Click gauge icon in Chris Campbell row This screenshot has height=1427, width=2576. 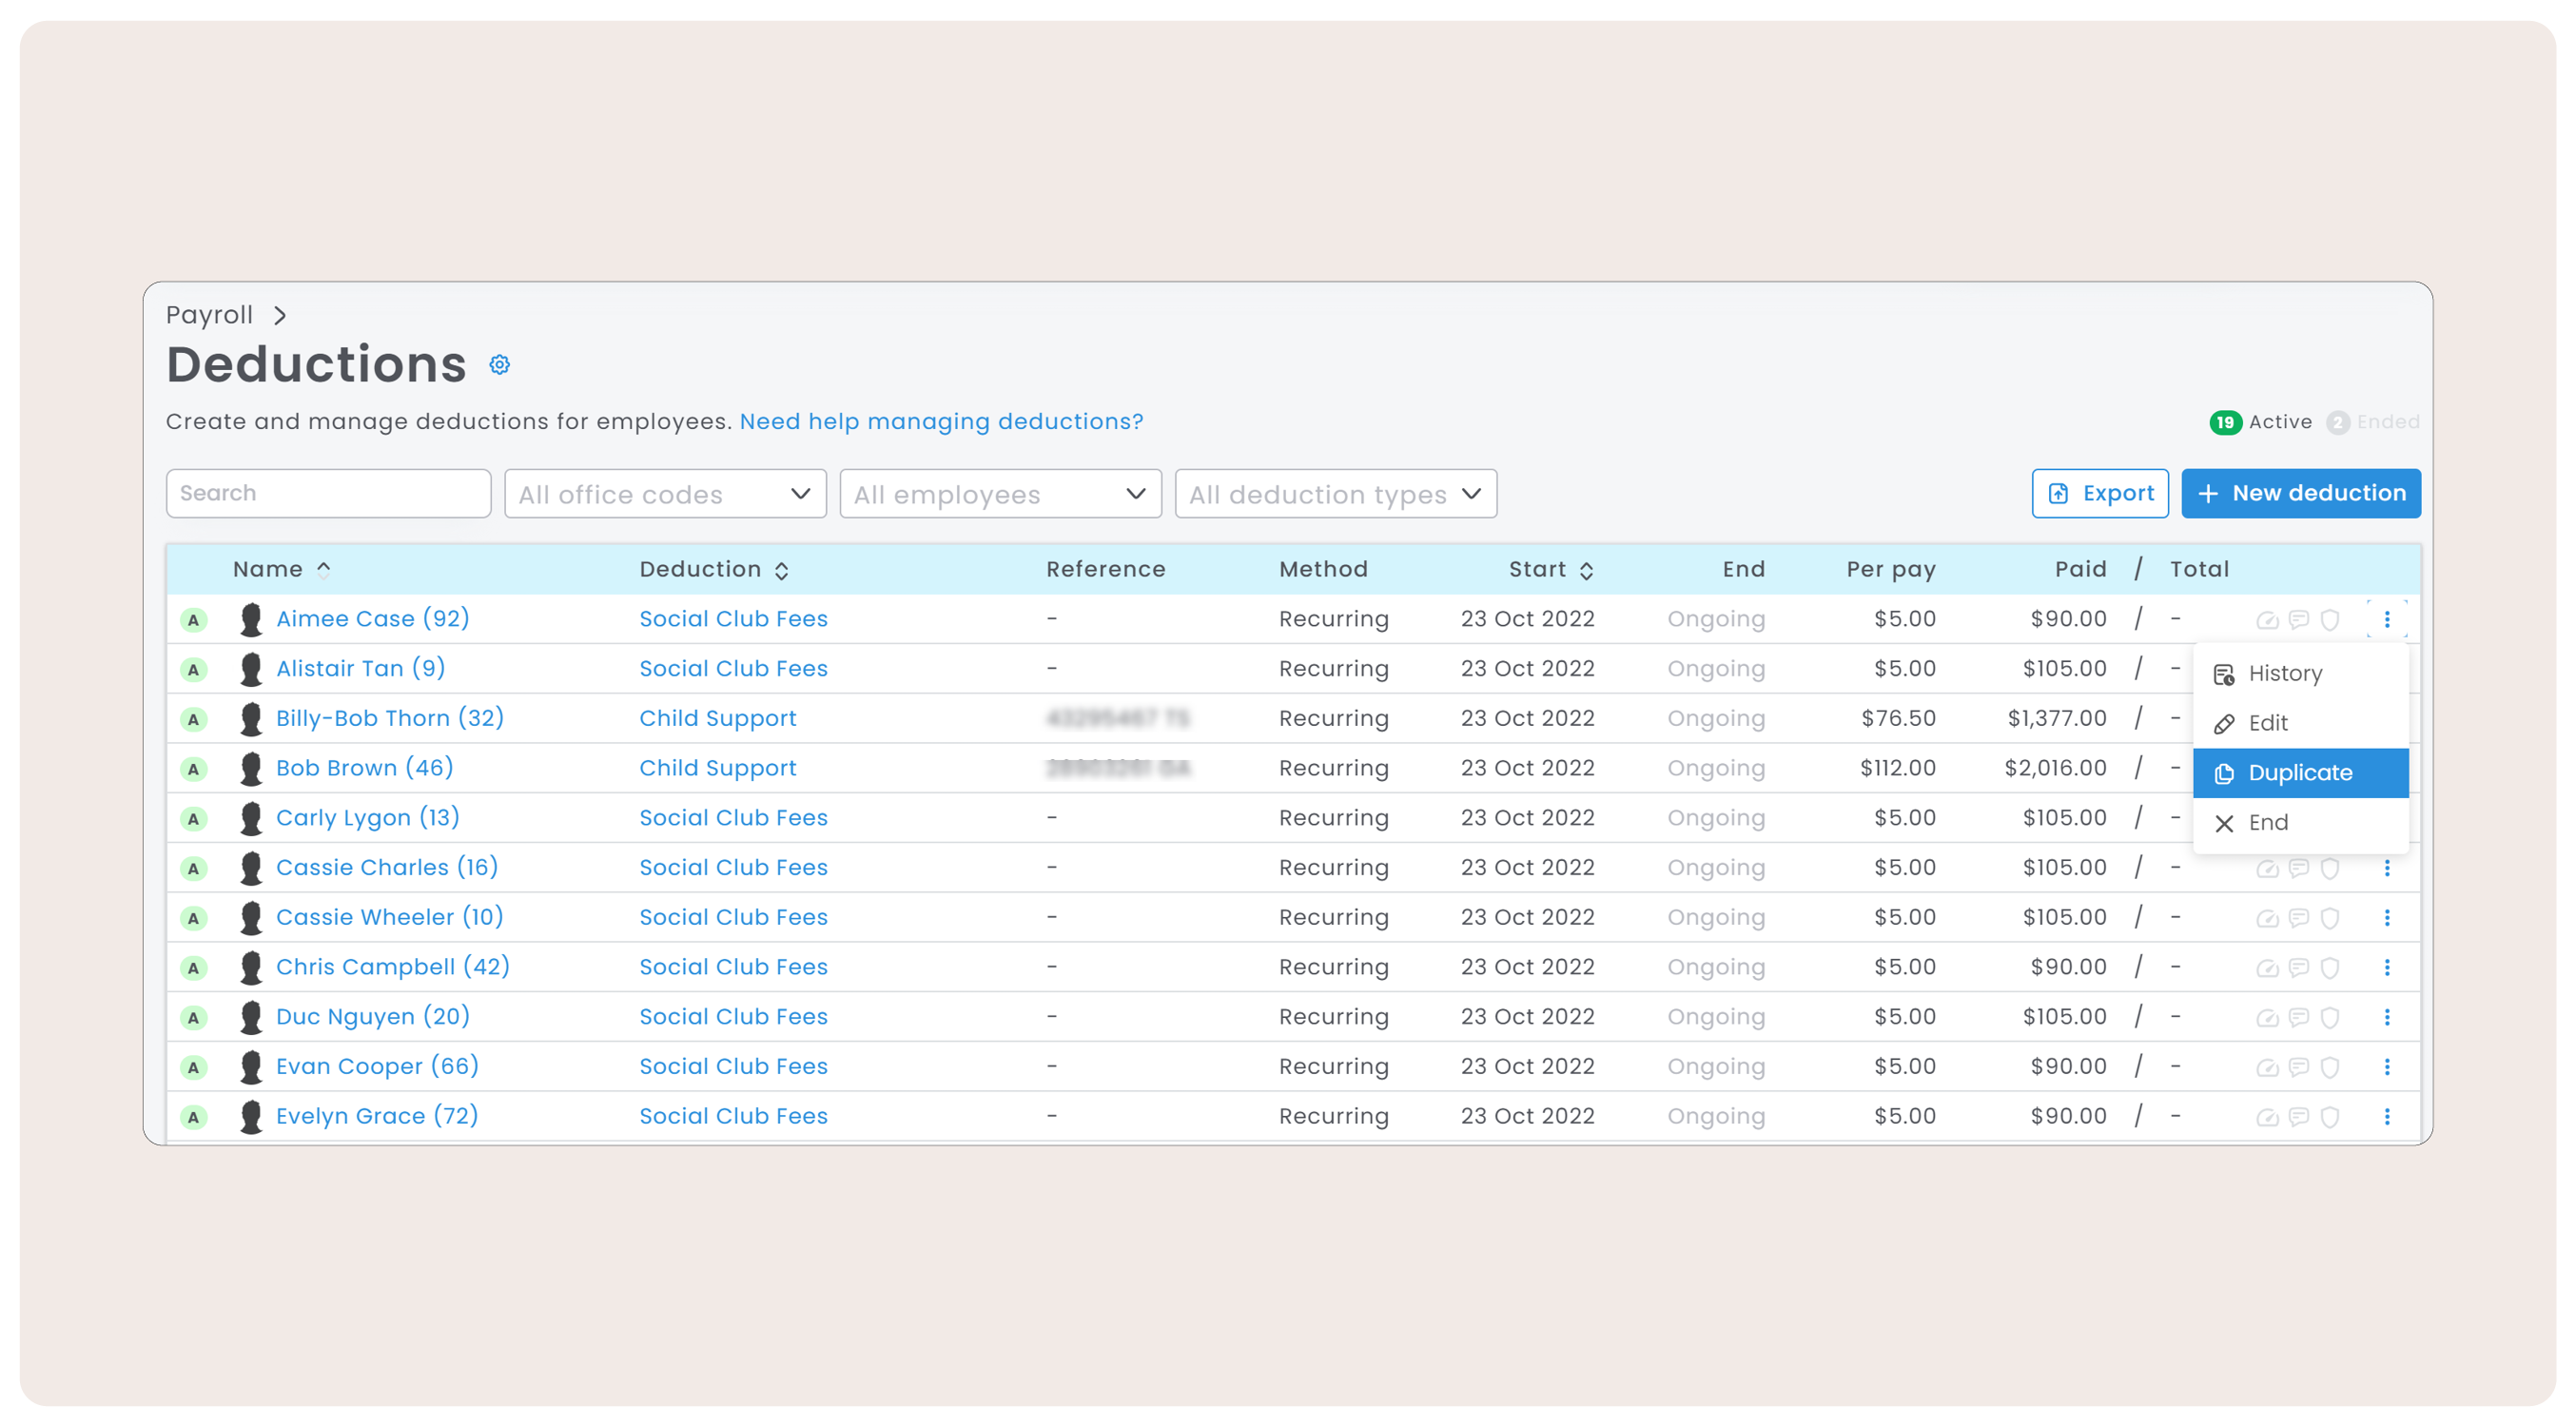pos(2266,967)
